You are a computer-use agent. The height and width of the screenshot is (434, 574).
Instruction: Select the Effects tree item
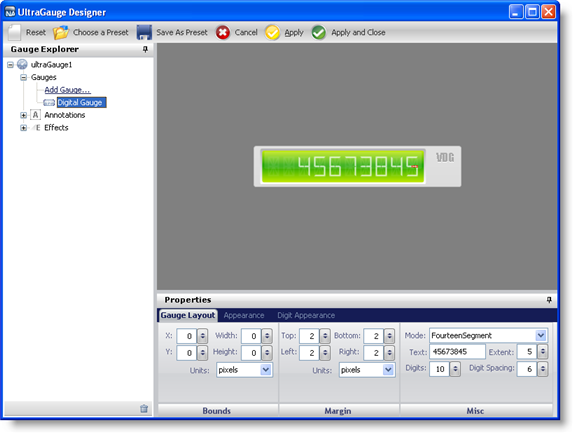[56, 128]
